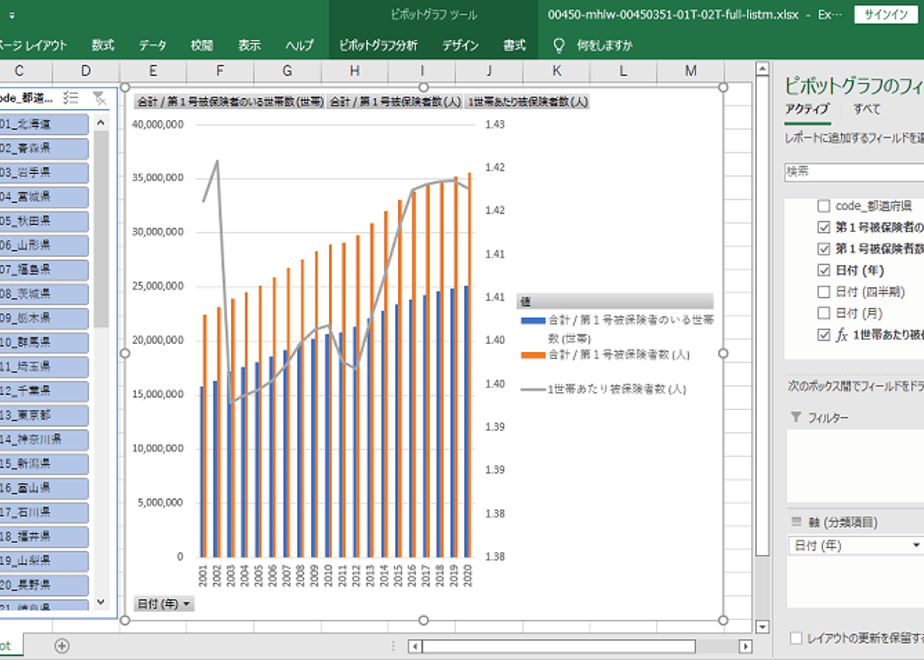This screenshot has width=924, height=660.
Task: Click slicer scroll up arrow
Action: (x=100, y=123)
